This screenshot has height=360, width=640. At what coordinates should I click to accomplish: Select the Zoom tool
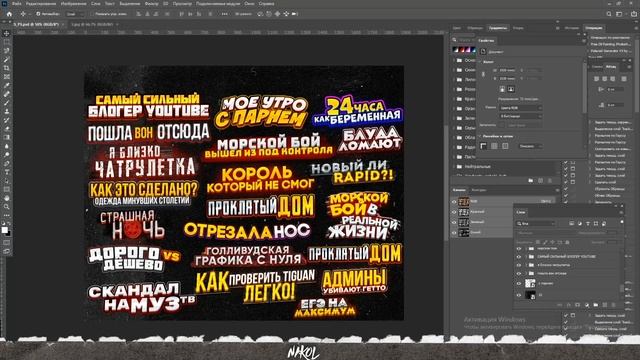(x=7, y=207)
